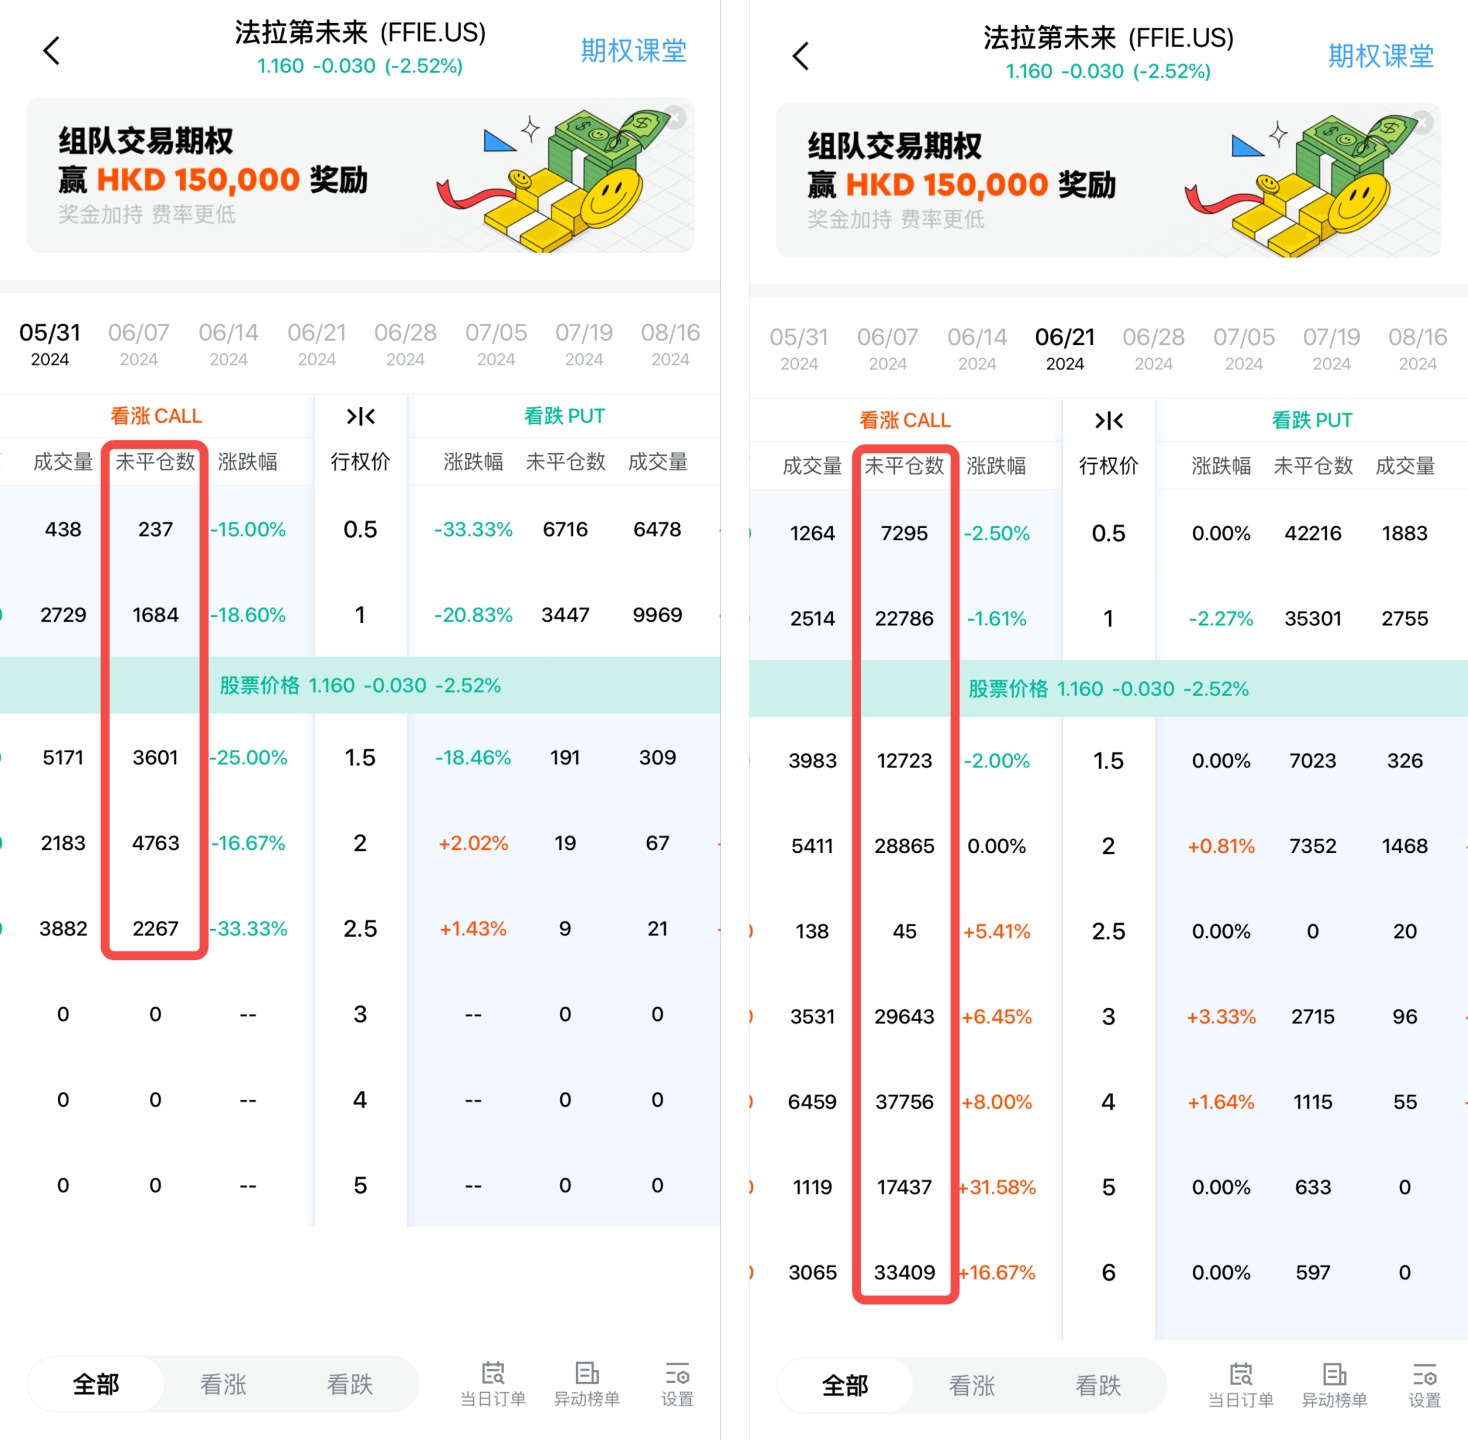Click the put open interest value 6716
The width and height of the screenshot is (1468, 1440).
pyautogui.click(x=565, y=530)
